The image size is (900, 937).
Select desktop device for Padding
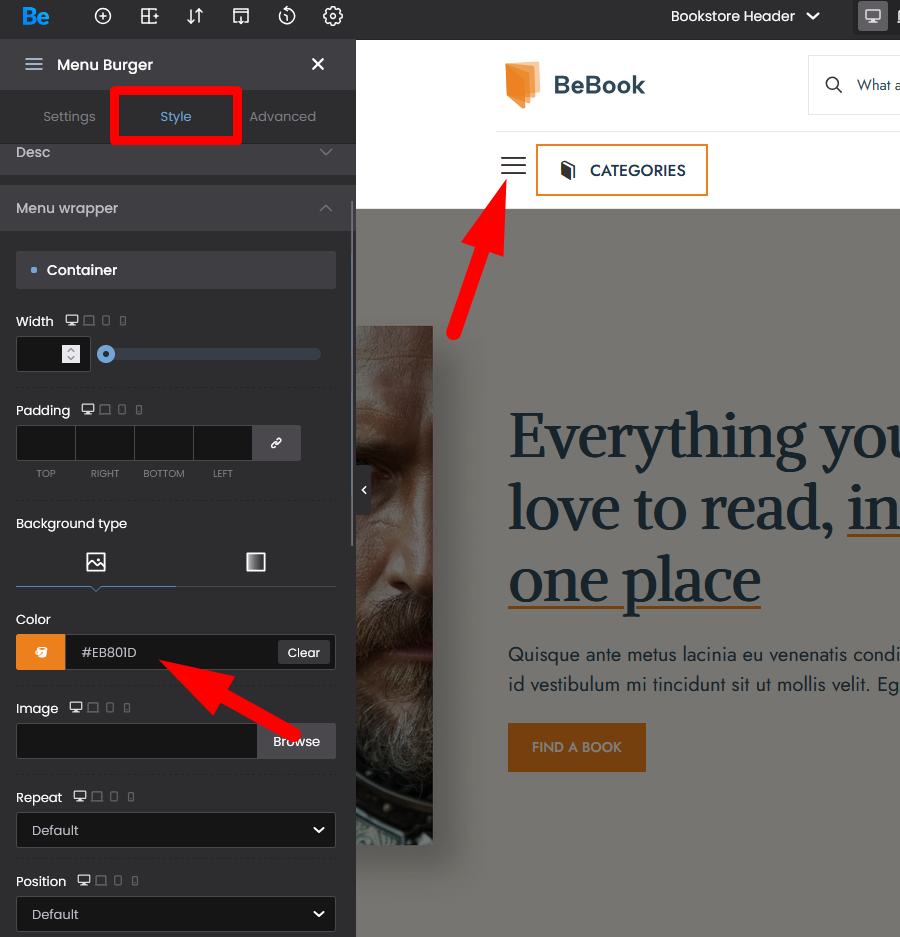88,410
